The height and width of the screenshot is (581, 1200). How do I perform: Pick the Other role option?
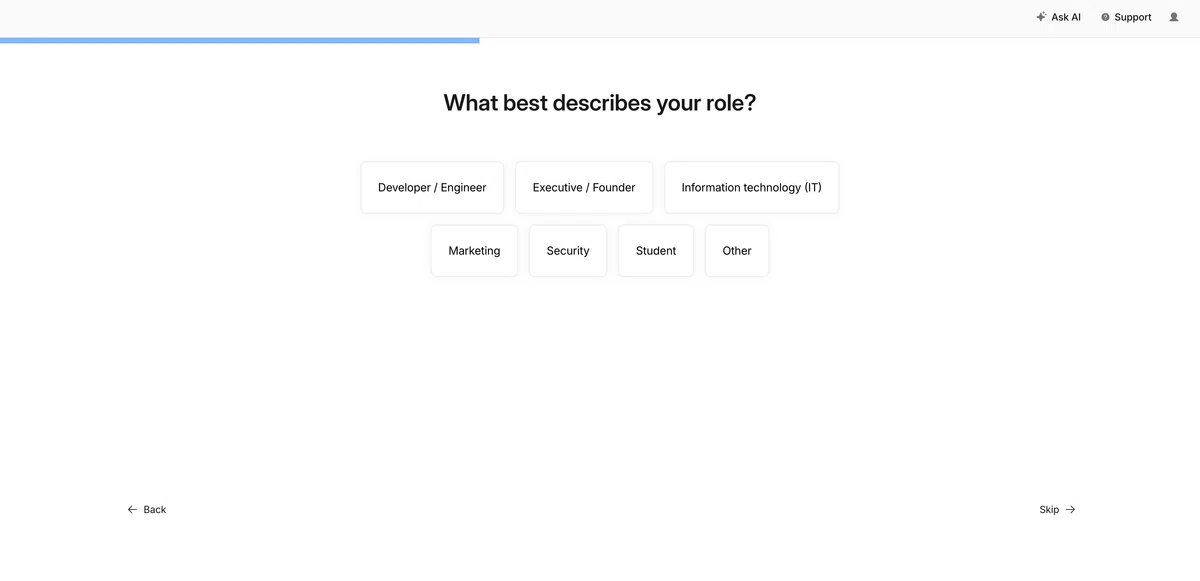pos(737,251)
